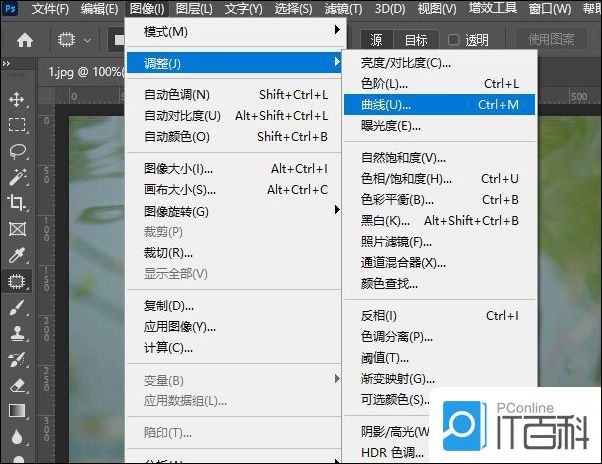Open 曝光度(E)... adjustment
This screenshot has width=602, height=464.
click(439, 125)
